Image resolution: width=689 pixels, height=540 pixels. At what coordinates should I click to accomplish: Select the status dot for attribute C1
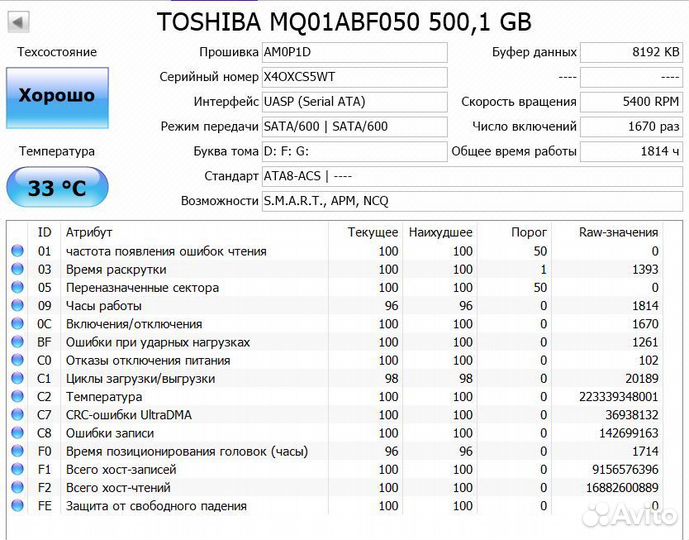pos(18,378)
